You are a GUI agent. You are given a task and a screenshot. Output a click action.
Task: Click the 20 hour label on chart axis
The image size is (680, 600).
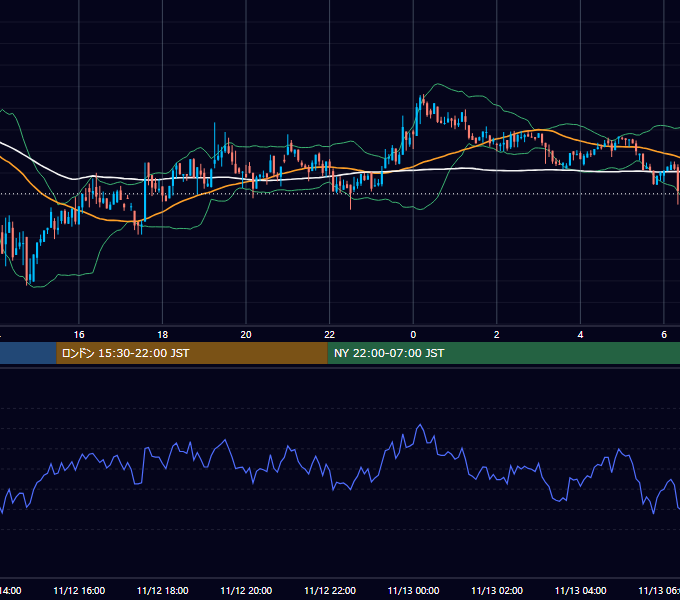point(246,335)
